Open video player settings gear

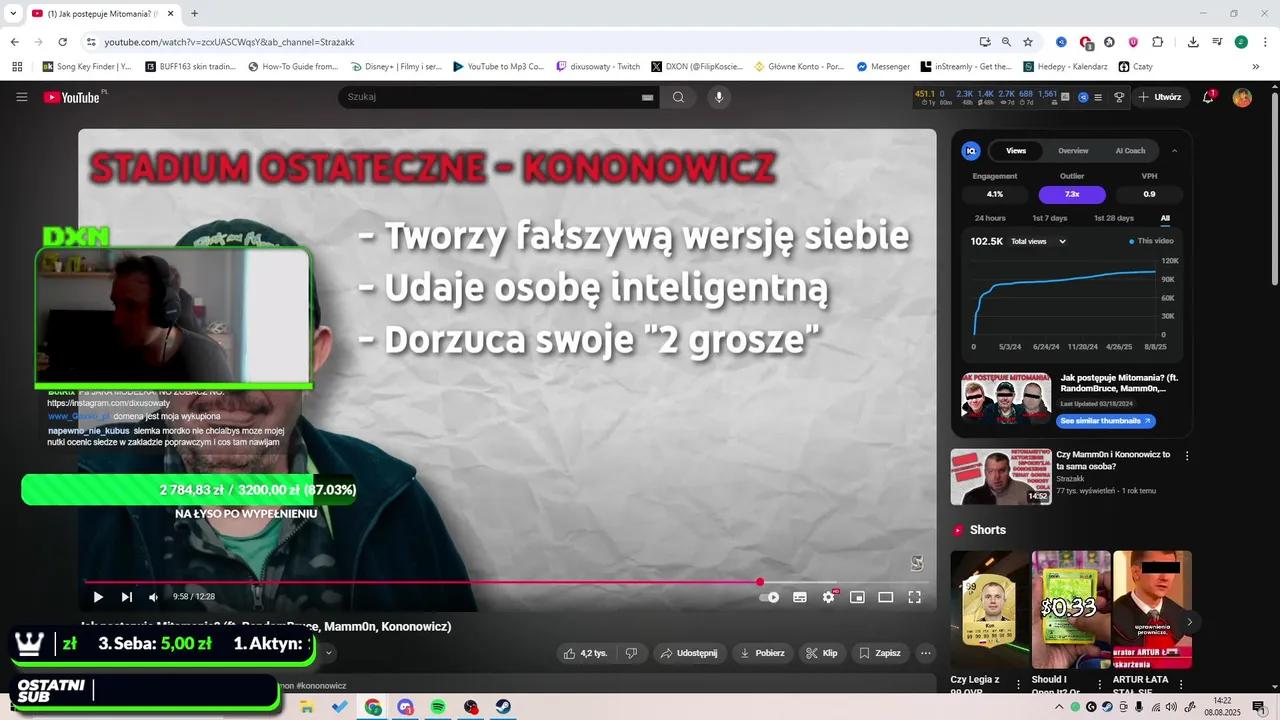(x=829, y=597)
